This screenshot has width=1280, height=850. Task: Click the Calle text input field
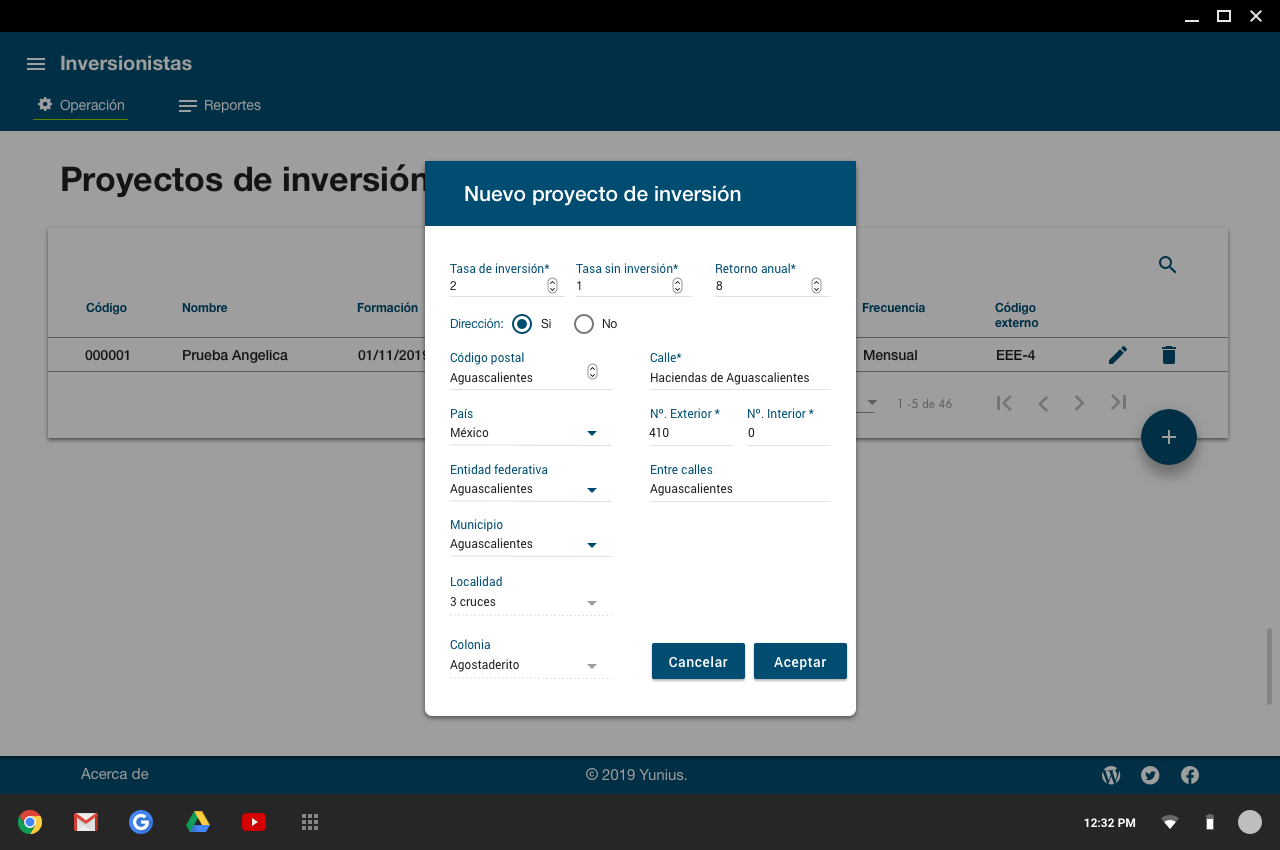point(739,378)
